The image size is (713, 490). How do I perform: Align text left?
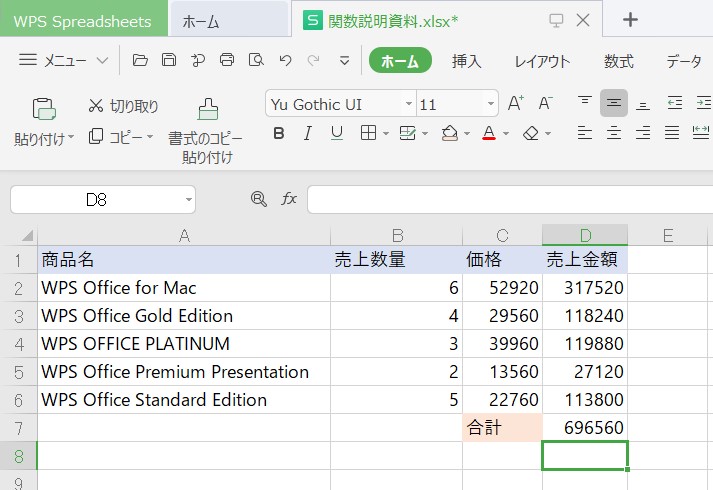click(x=585, y=133)
